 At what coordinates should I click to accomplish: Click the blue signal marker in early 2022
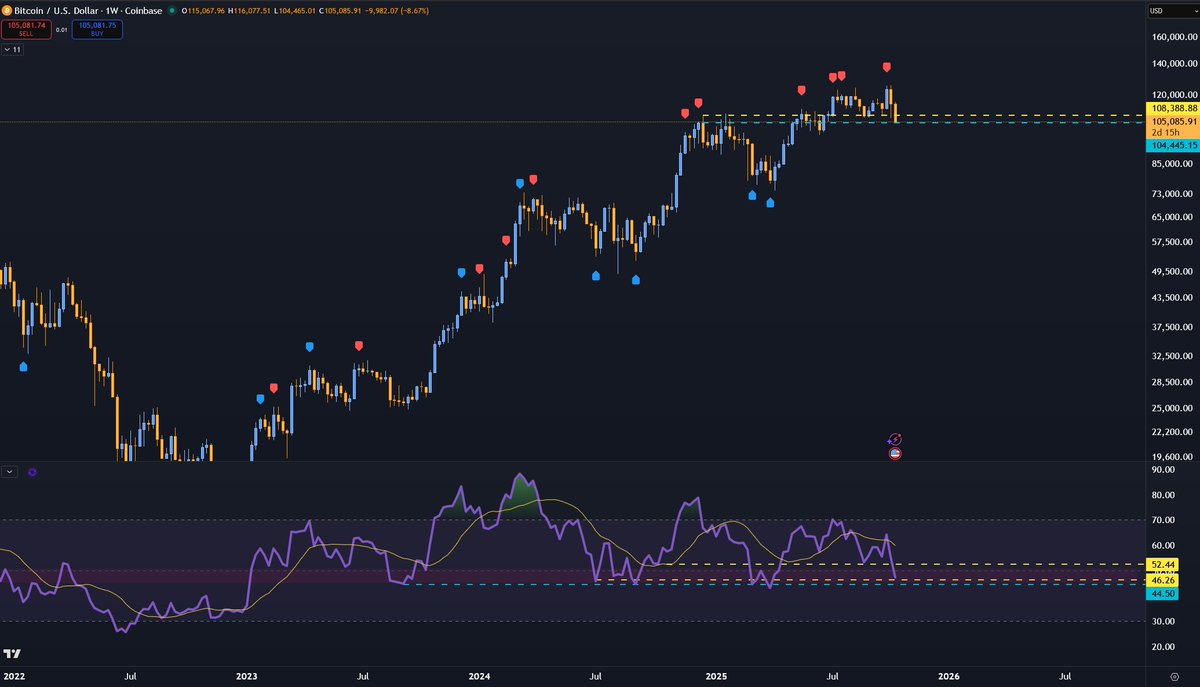pyautogui.click(x=23, y=367)
